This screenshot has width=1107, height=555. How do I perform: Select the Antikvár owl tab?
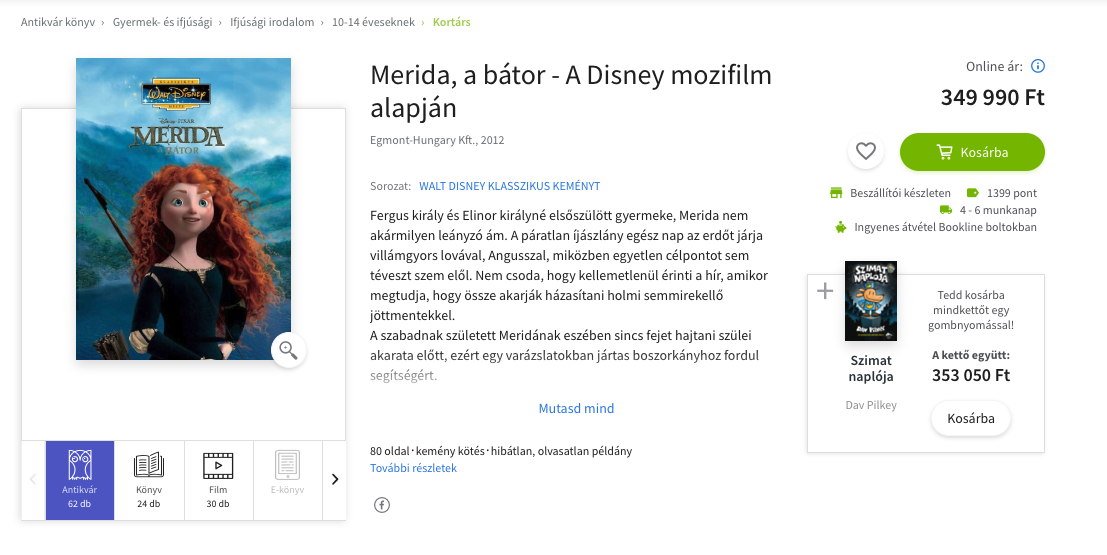click(80, 480)
